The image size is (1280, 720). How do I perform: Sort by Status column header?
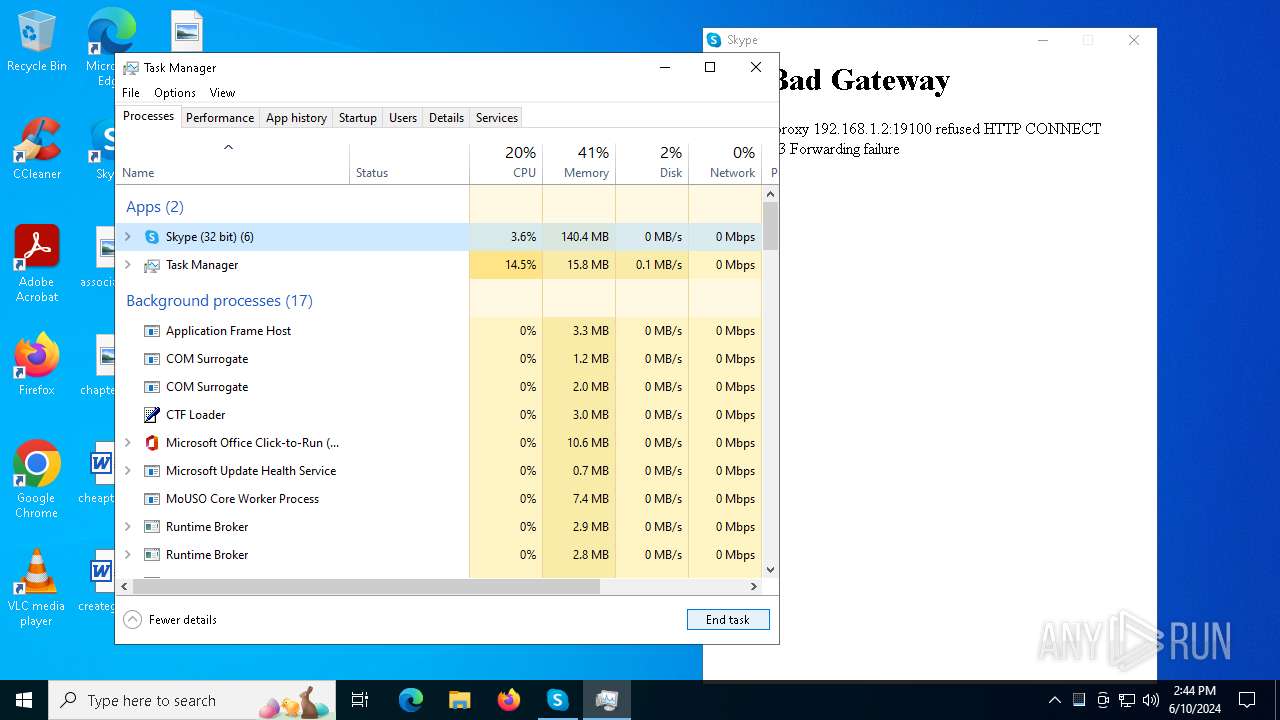point(410,163)
